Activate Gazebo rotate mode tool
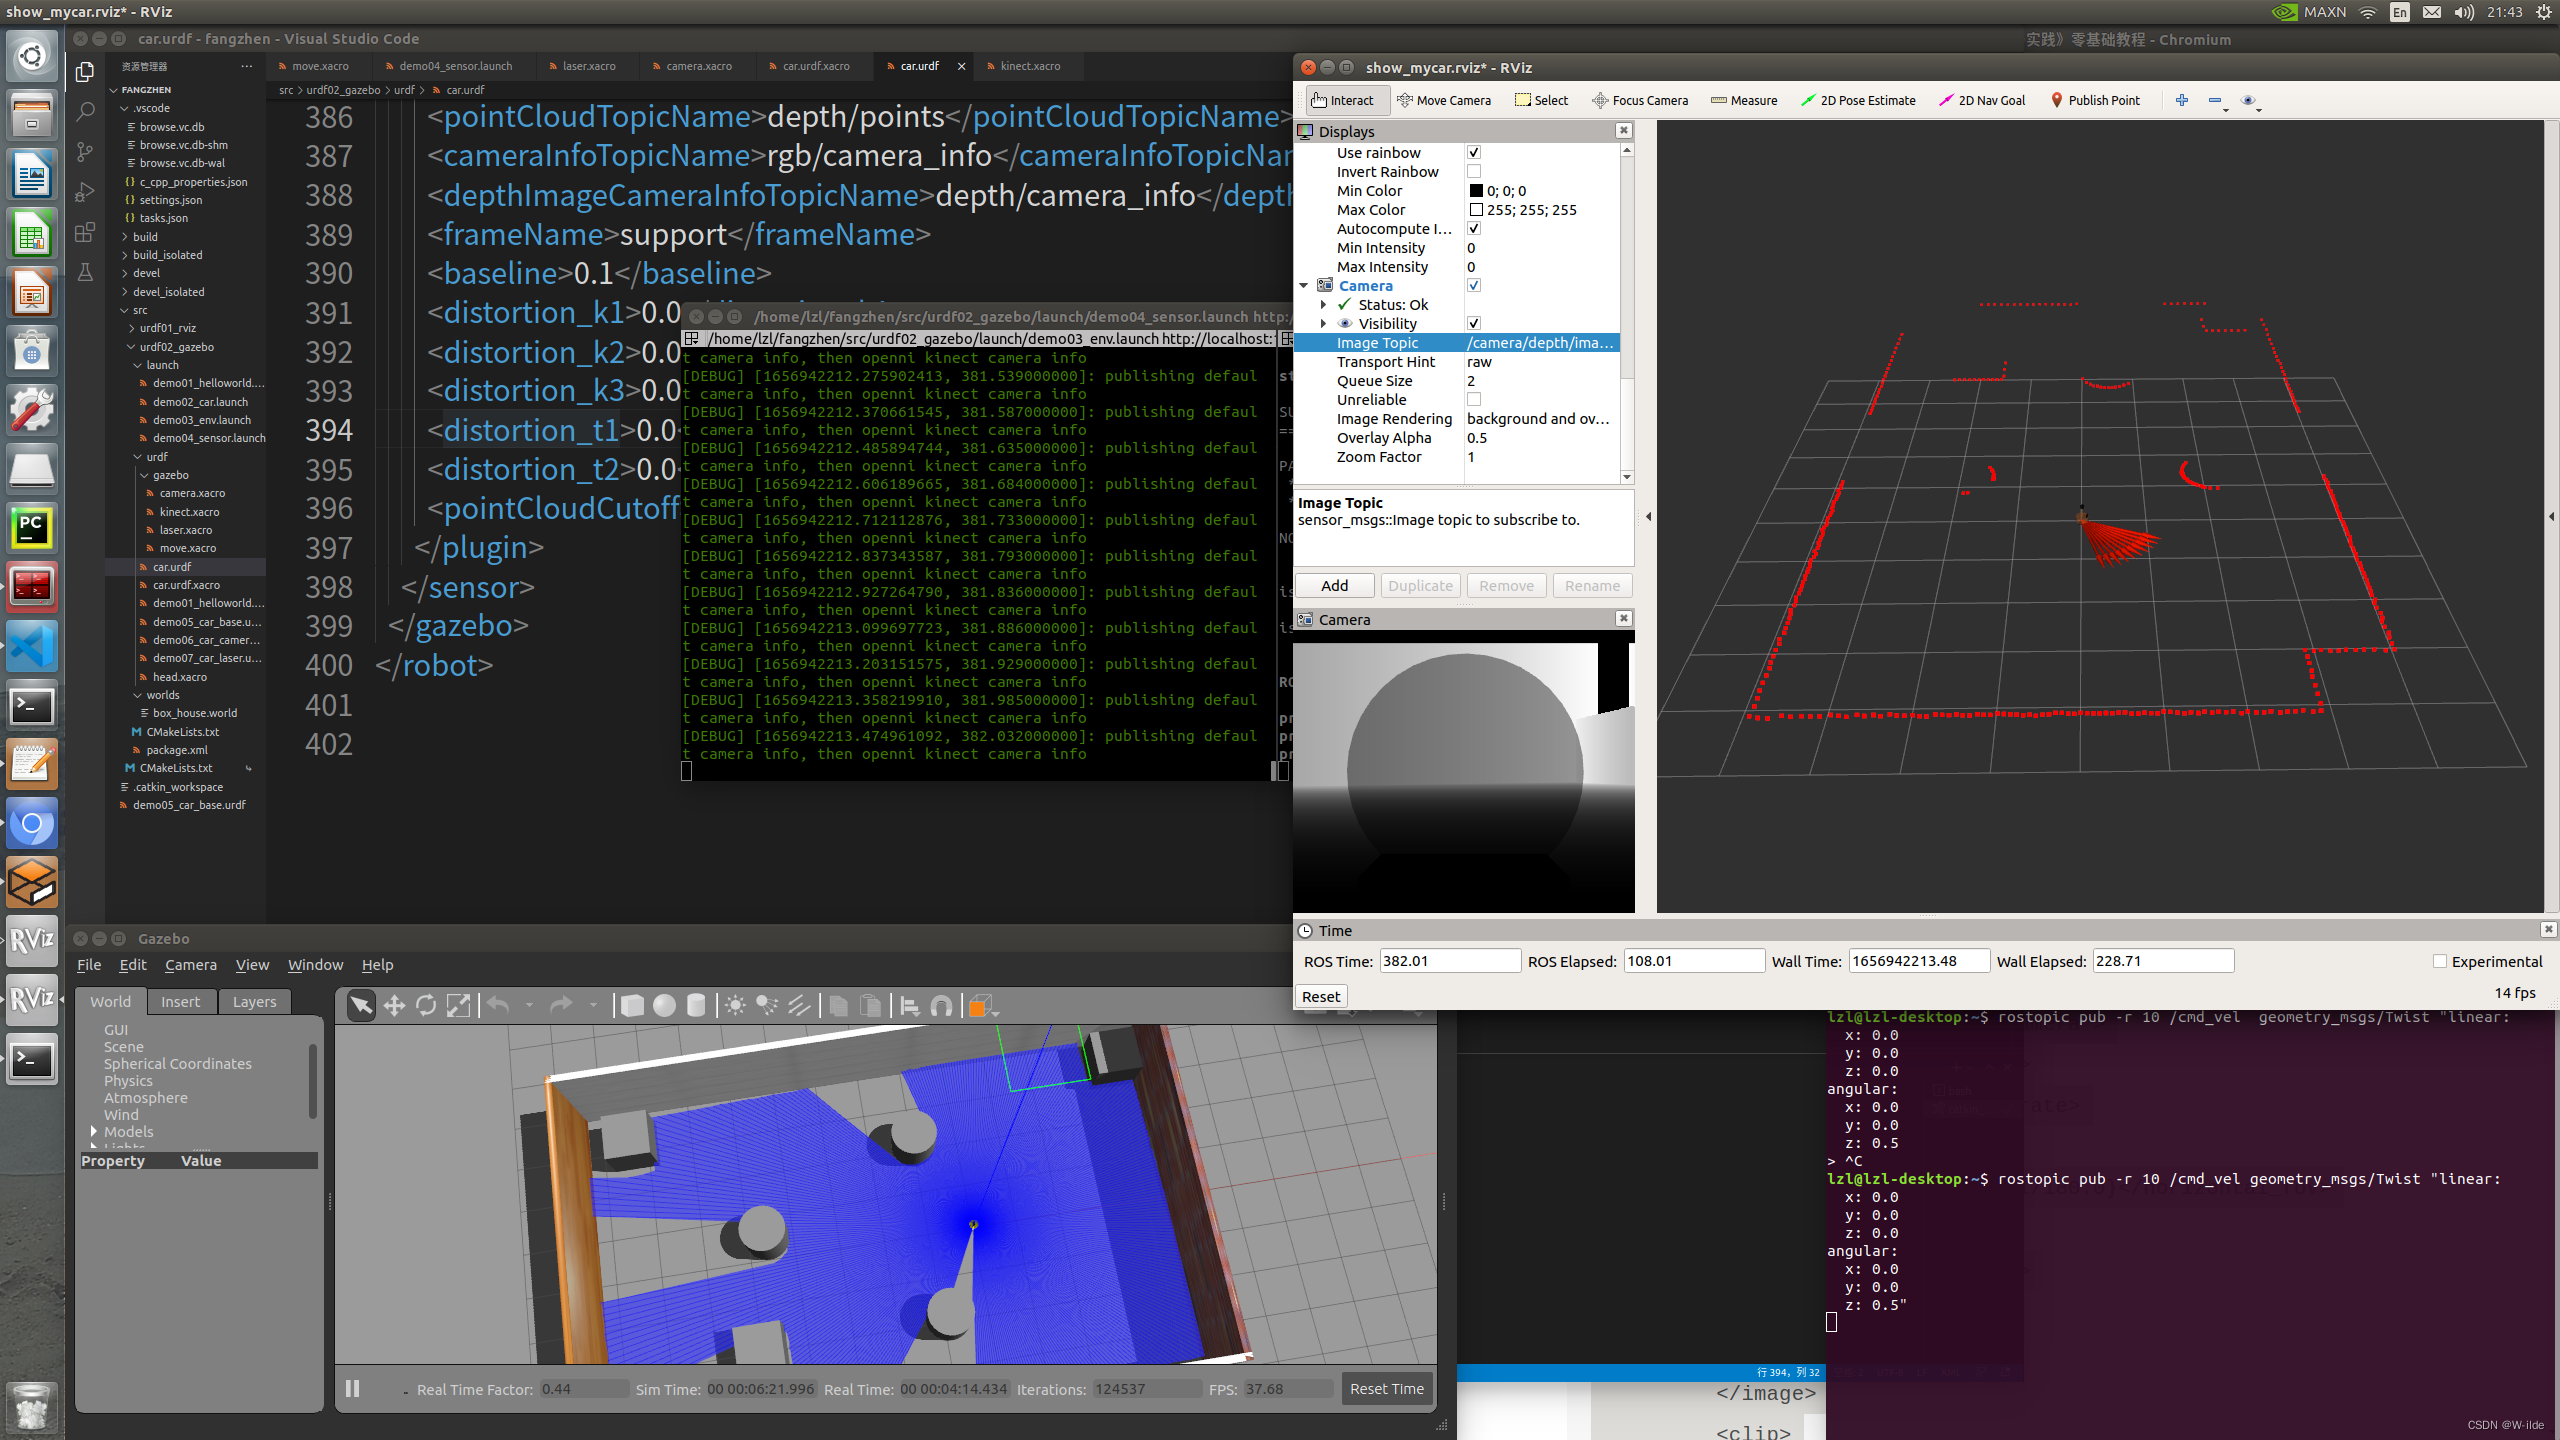 (x=426, y=1006)
